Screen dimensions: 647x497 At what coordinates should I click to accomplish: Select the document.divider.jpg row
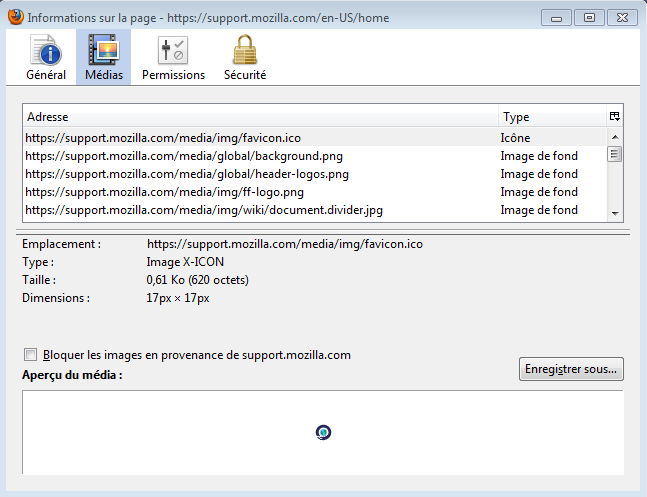pyautogui.click(x=315, y=210)
